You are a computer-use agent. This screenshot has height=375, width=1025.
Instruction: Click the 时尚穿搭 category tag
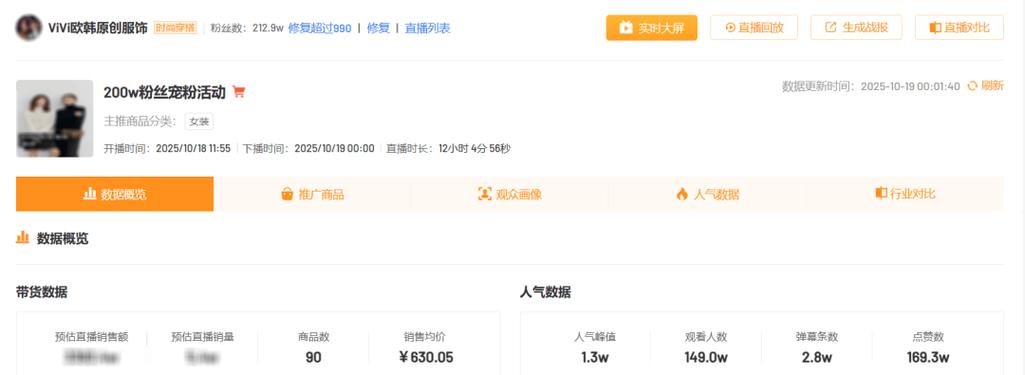(x=175, y=28)
